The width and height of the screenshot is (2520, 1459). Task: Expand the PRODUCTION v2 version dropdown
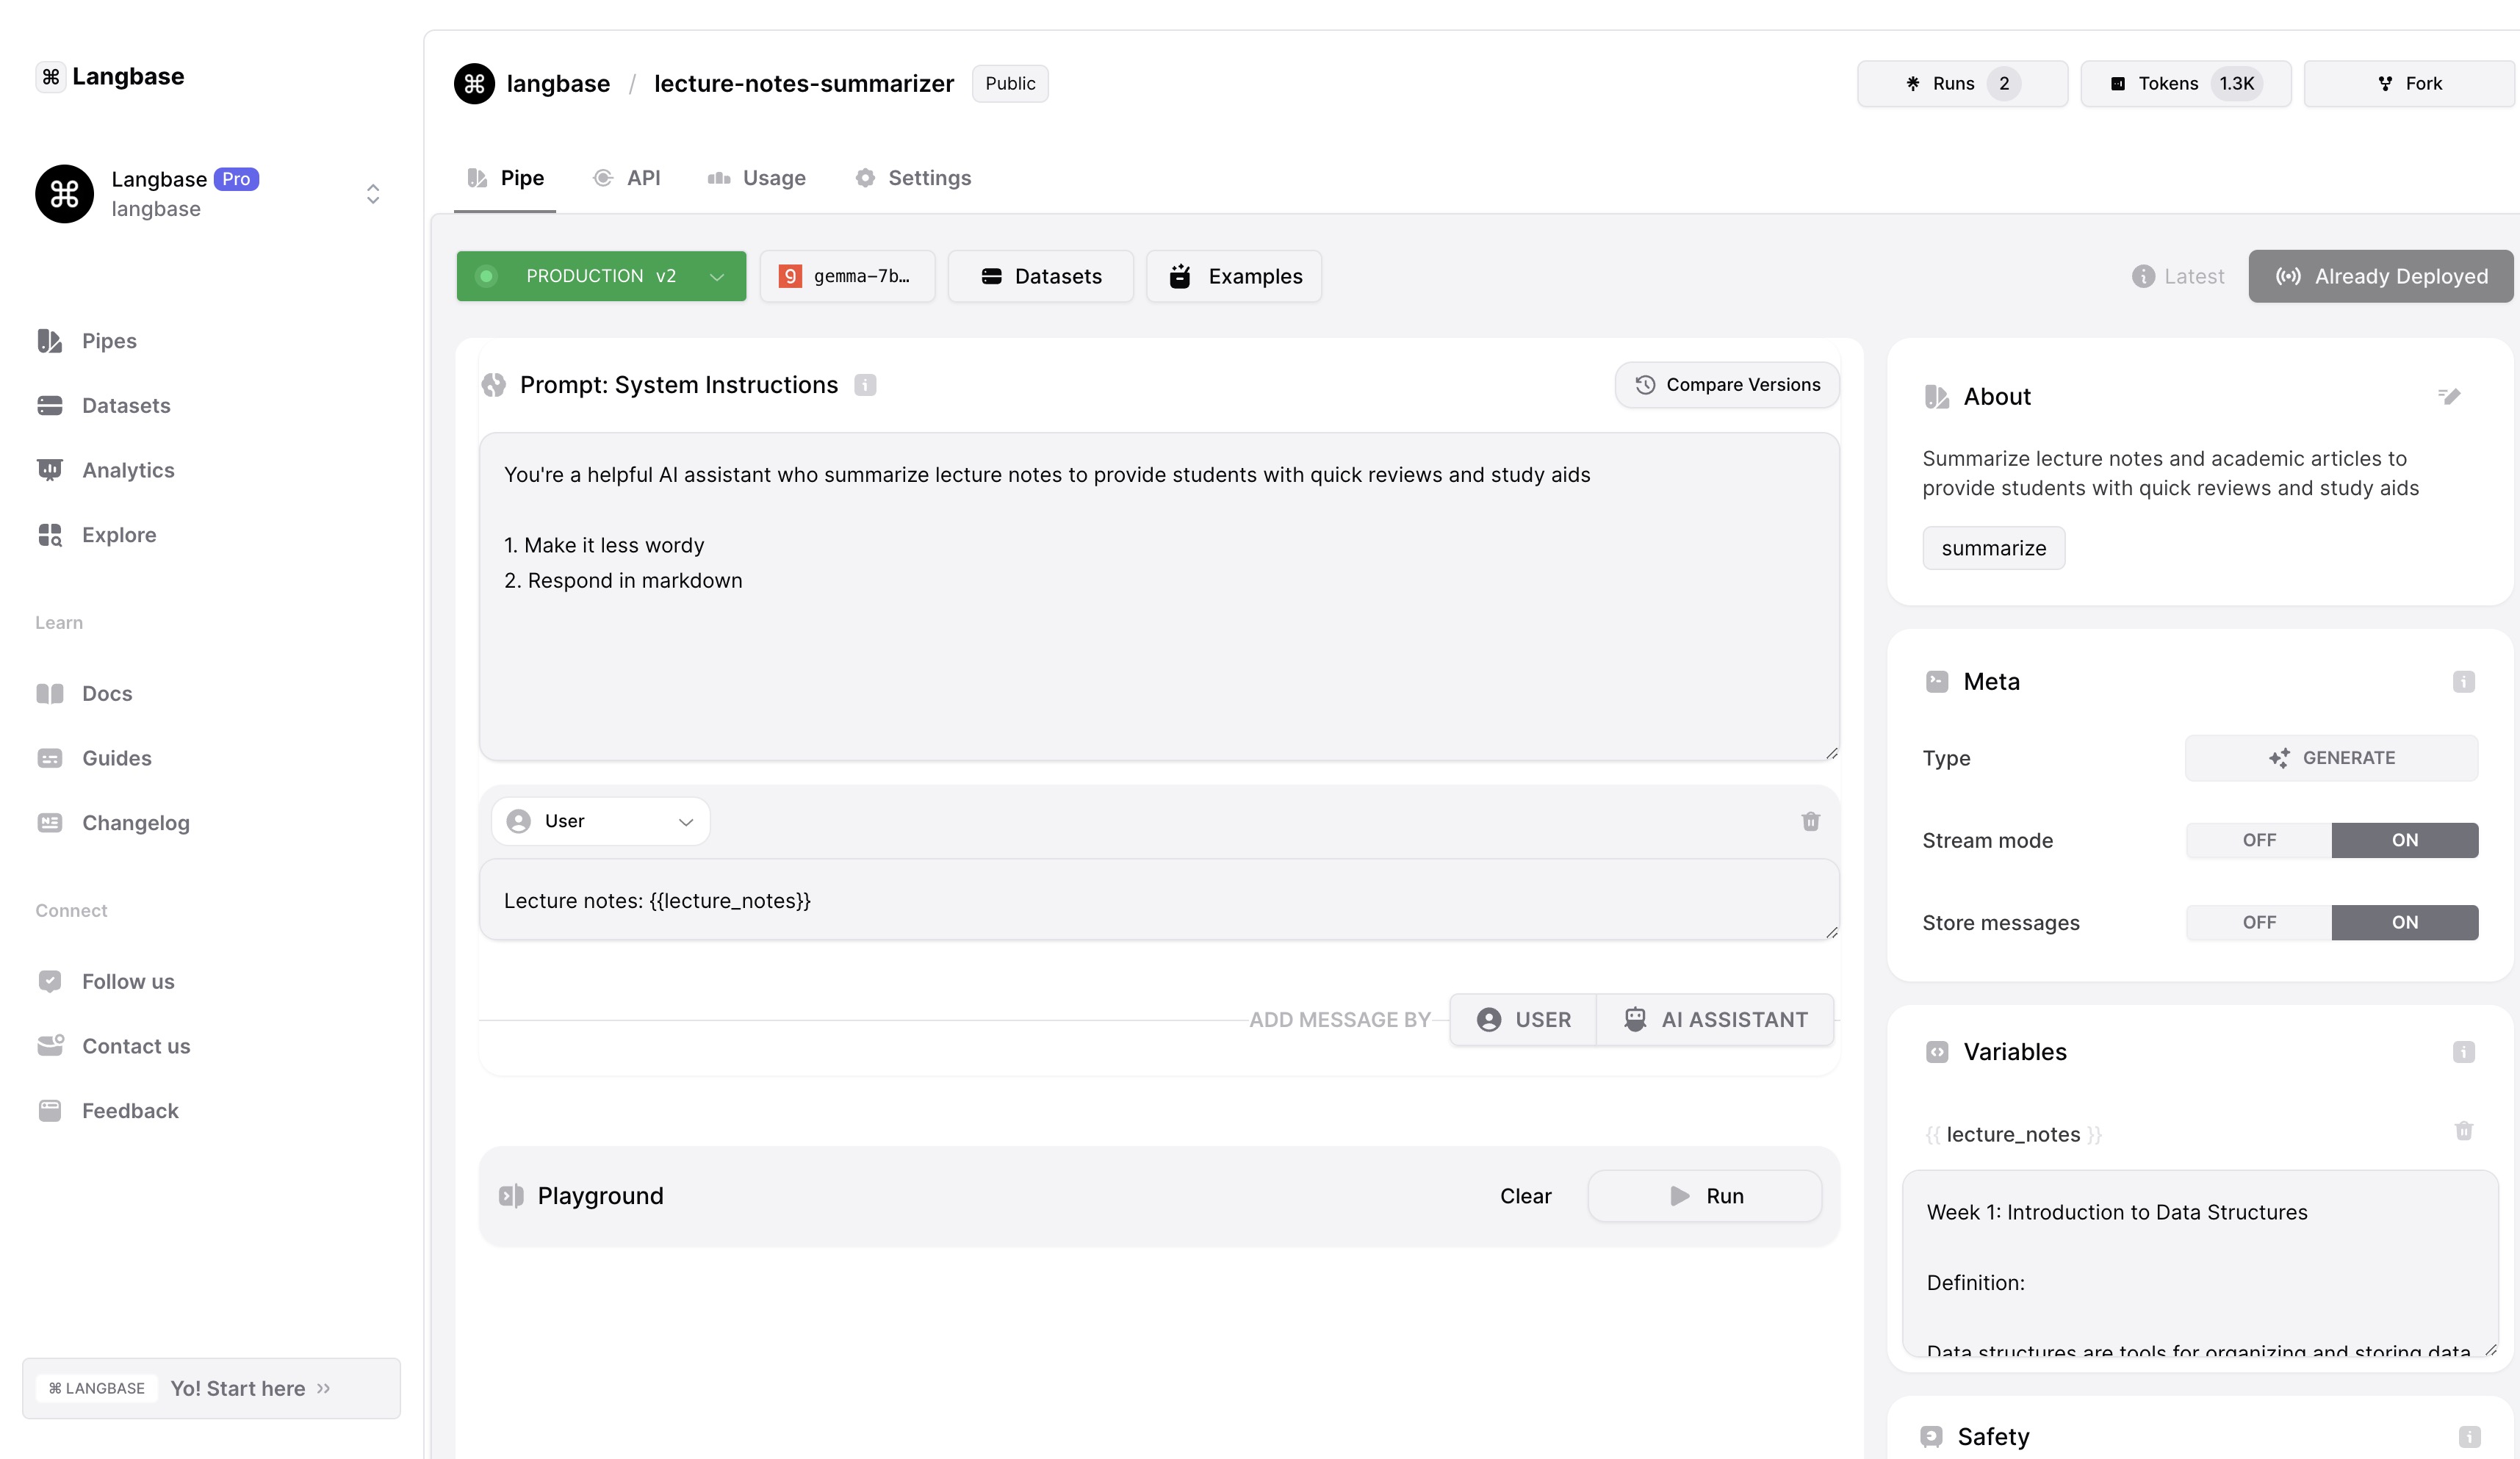tap(716, 276)
